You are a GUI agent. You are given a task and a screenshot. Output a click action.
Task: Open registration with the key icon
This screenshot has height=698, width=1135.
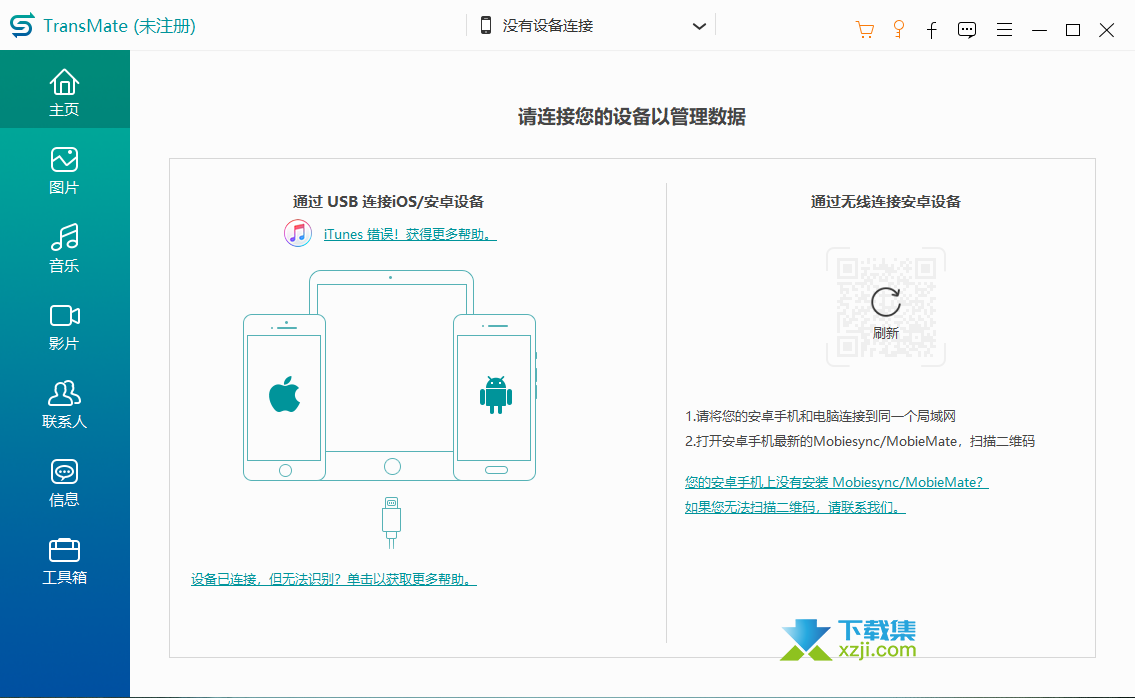(x=898, y=30)
